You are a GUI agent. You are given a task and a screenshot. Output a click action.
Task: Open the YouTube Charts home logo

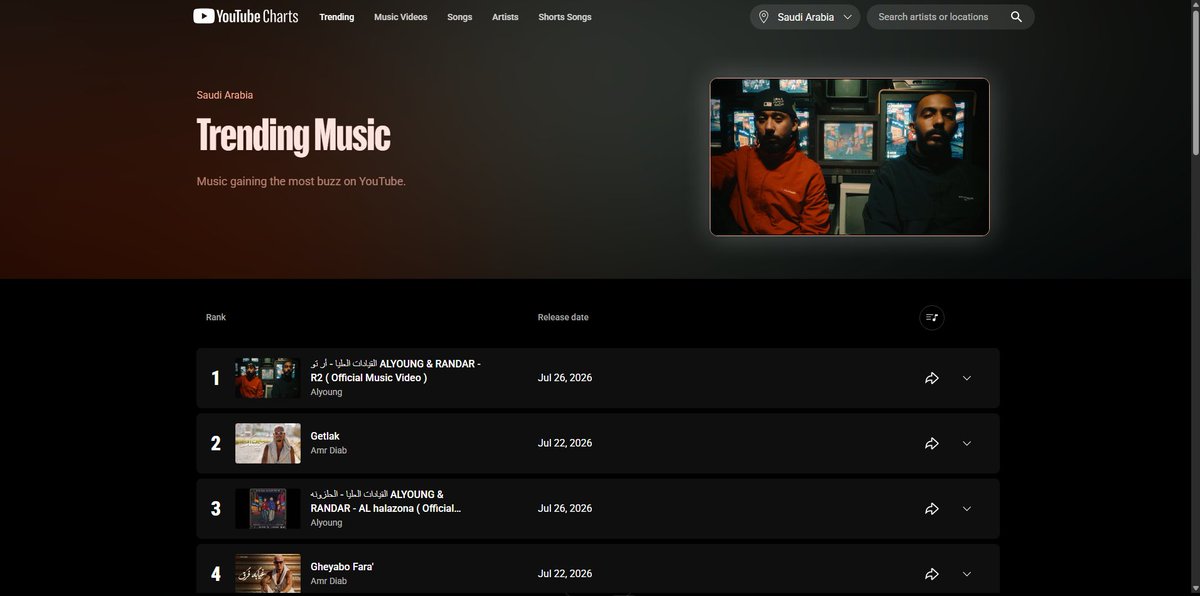(245, 16)
